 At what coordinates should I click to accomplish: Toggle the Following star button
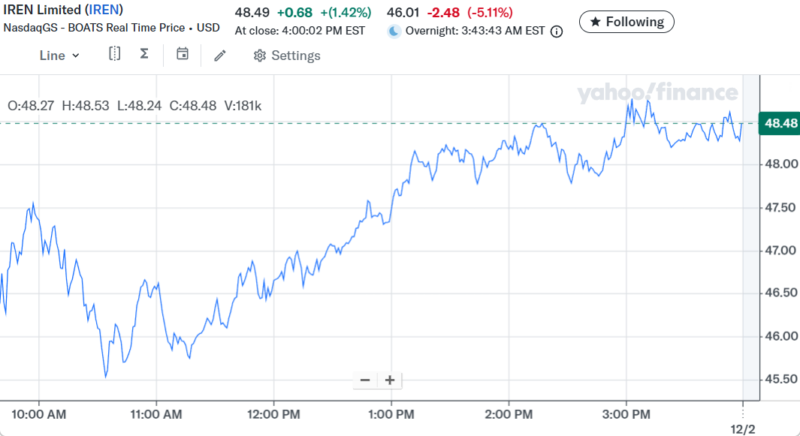point(627,21)
